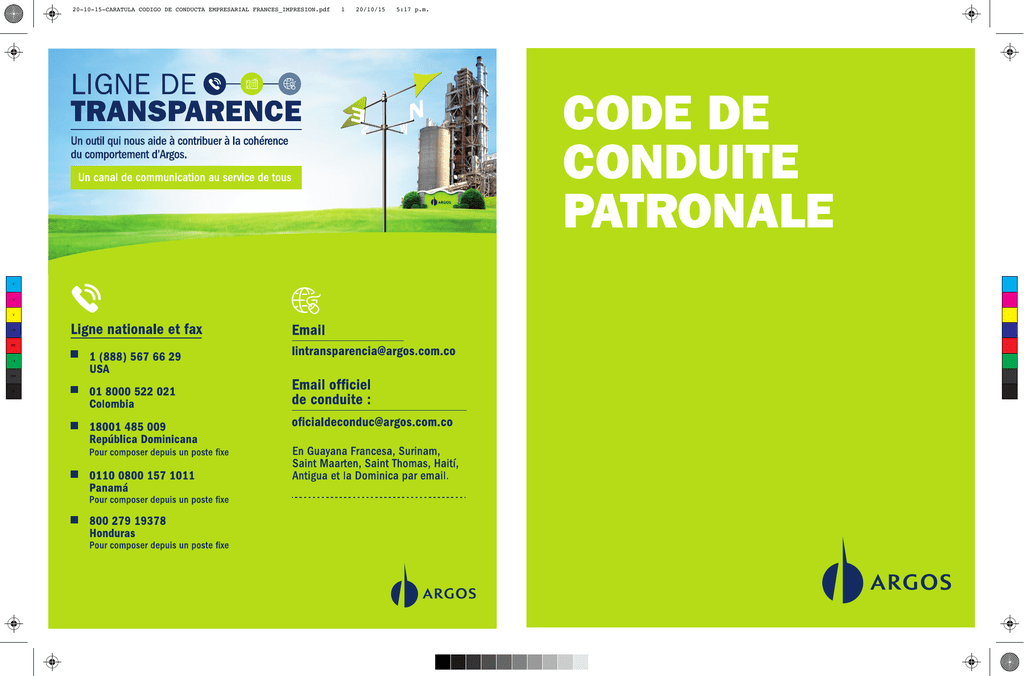Click the Colombia country label
1024x676 pixels.
pyautogui.click(x=112, y=404)
